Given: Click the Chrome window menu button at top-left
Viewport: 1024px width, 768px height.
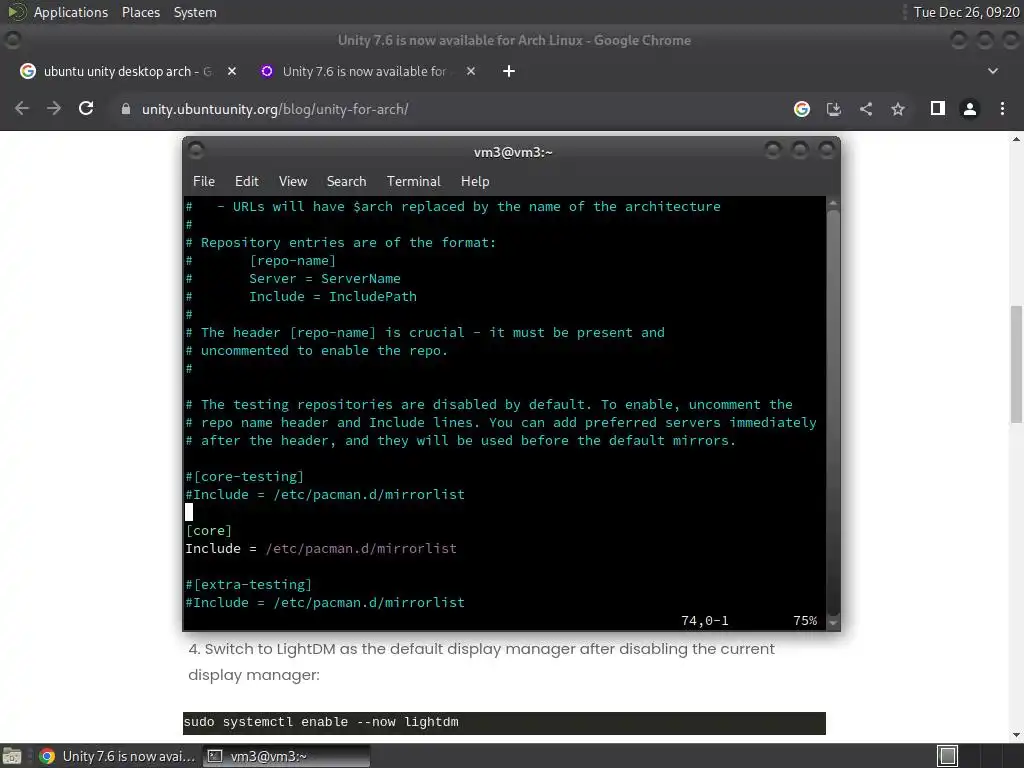Looking at the screenshot, I should click(12, 40).
